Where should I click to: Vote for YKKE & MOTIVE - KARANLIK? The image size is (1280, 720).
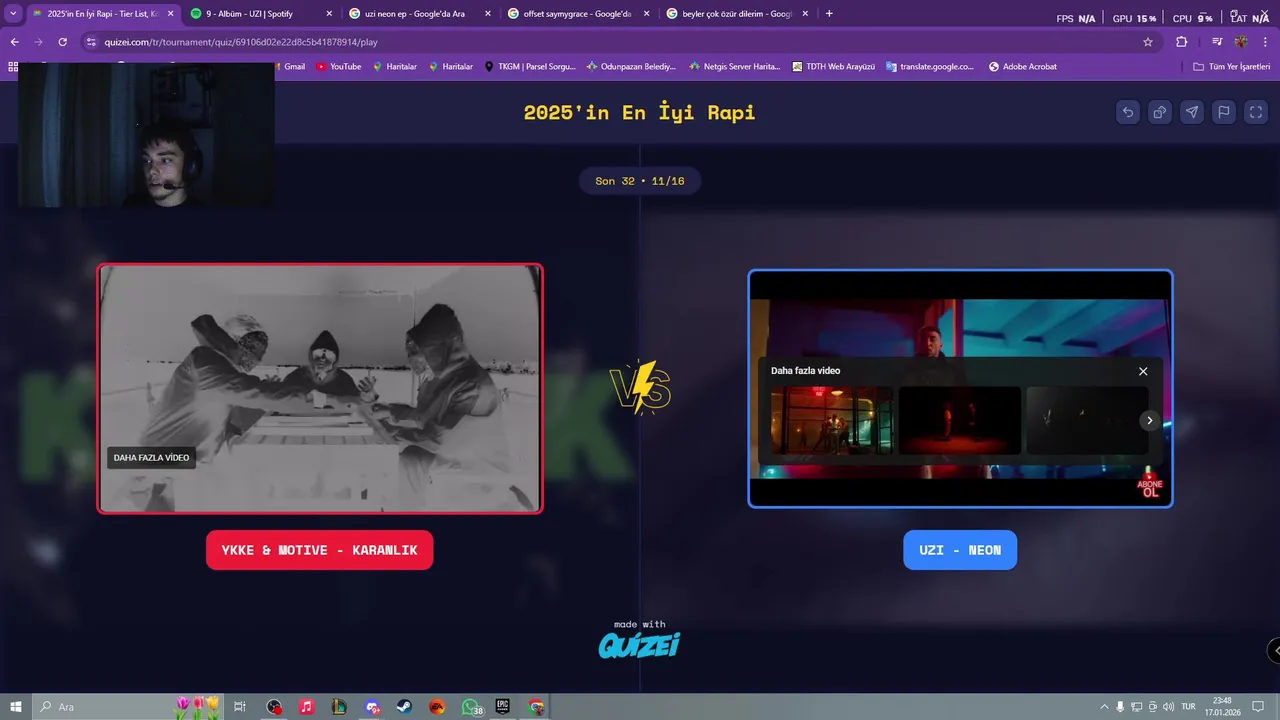coord(320,550)
